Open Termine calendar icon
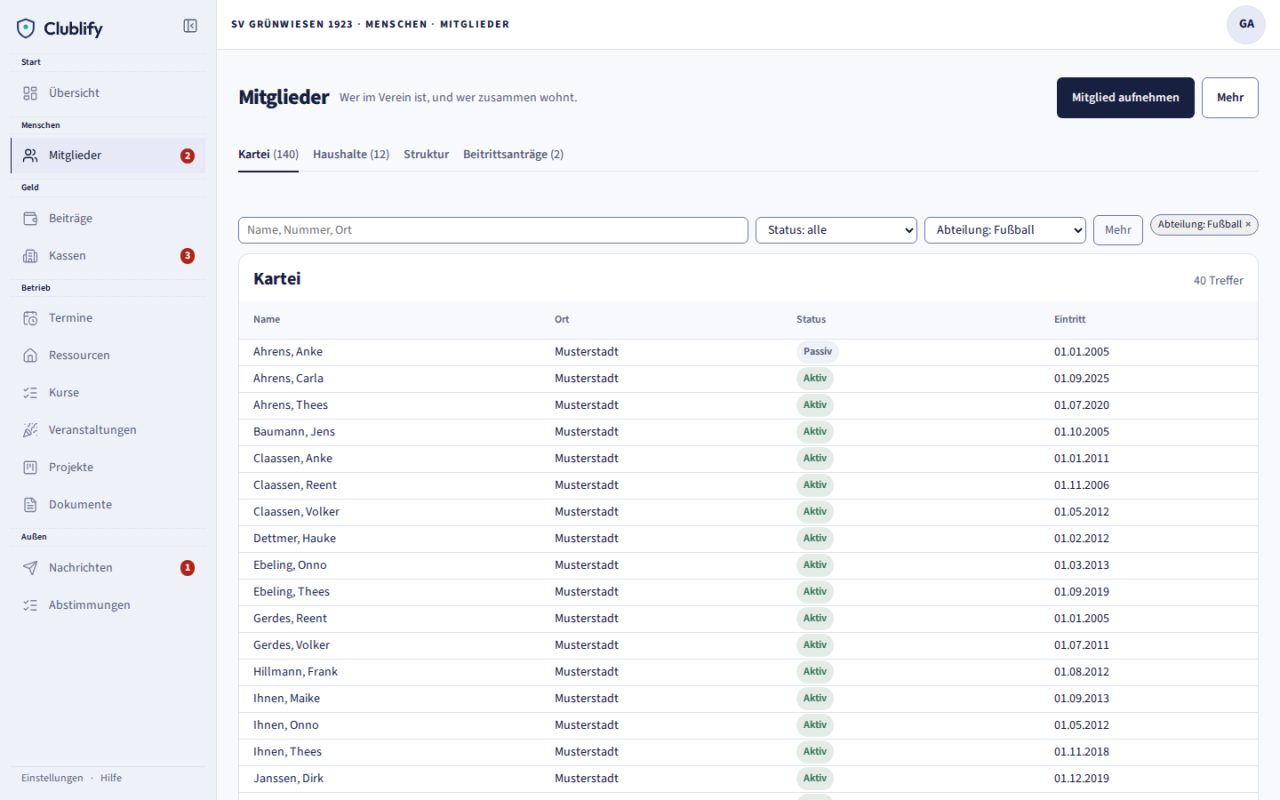 pos(30,318)
